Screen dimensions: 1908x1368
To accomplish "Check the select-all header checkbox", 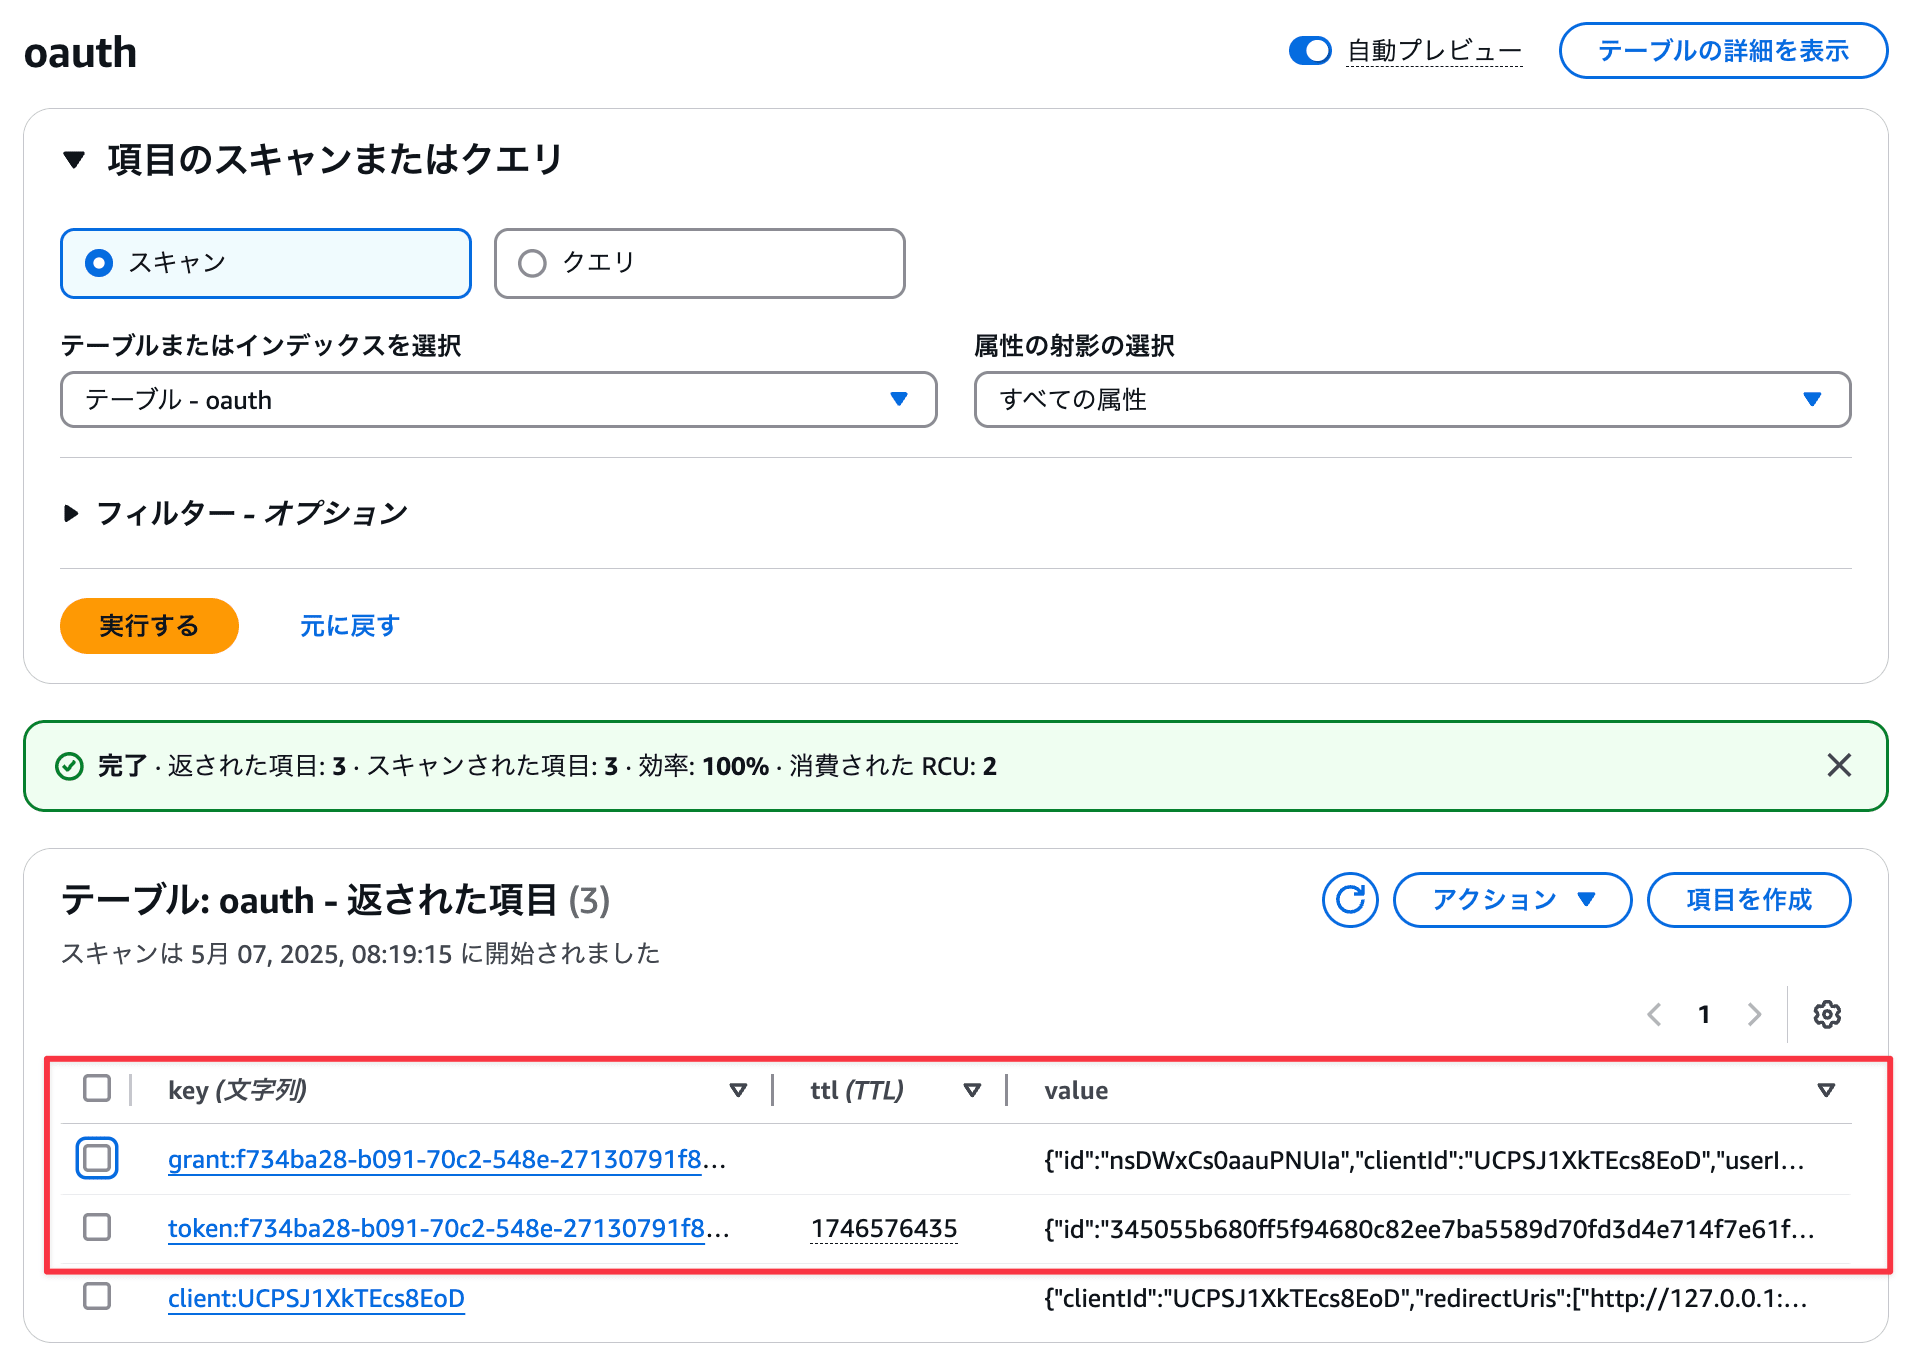I will 97,1088.
